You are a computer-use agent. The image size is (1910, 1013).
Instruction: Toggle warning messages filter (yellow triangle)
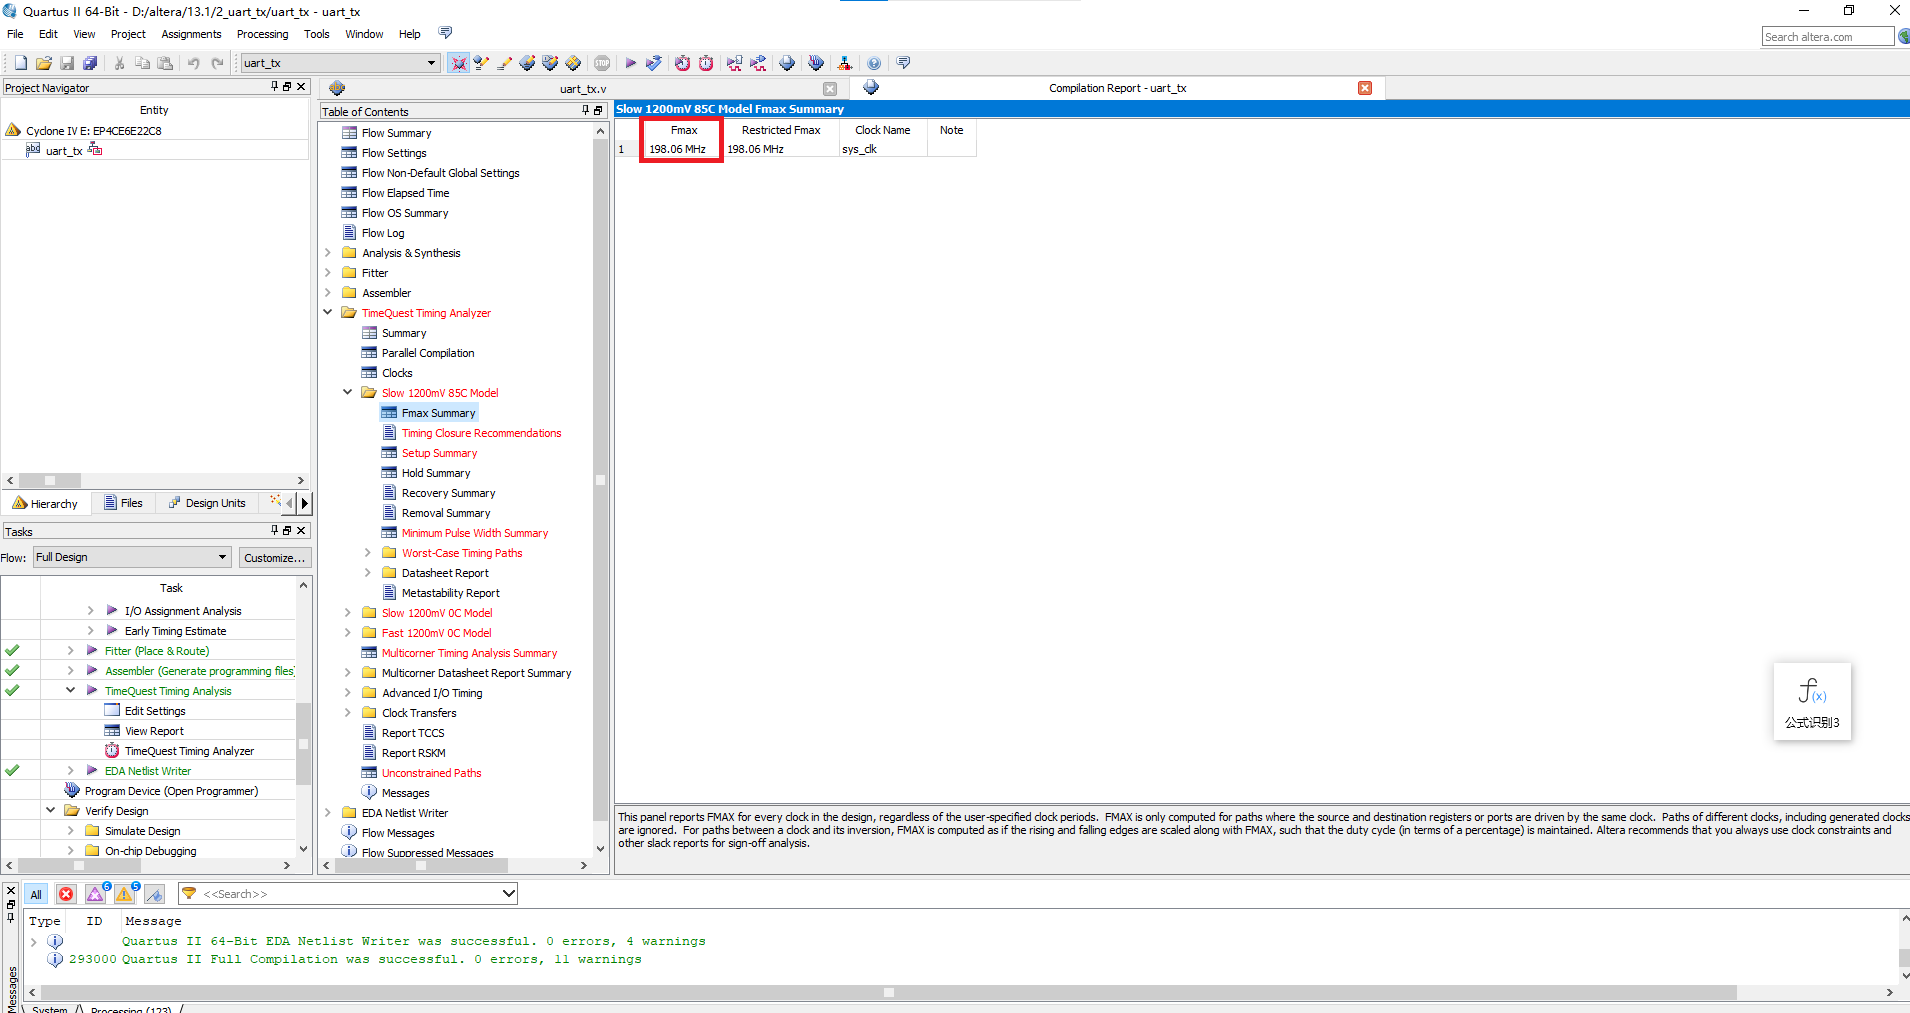click(x=125, y=894)
